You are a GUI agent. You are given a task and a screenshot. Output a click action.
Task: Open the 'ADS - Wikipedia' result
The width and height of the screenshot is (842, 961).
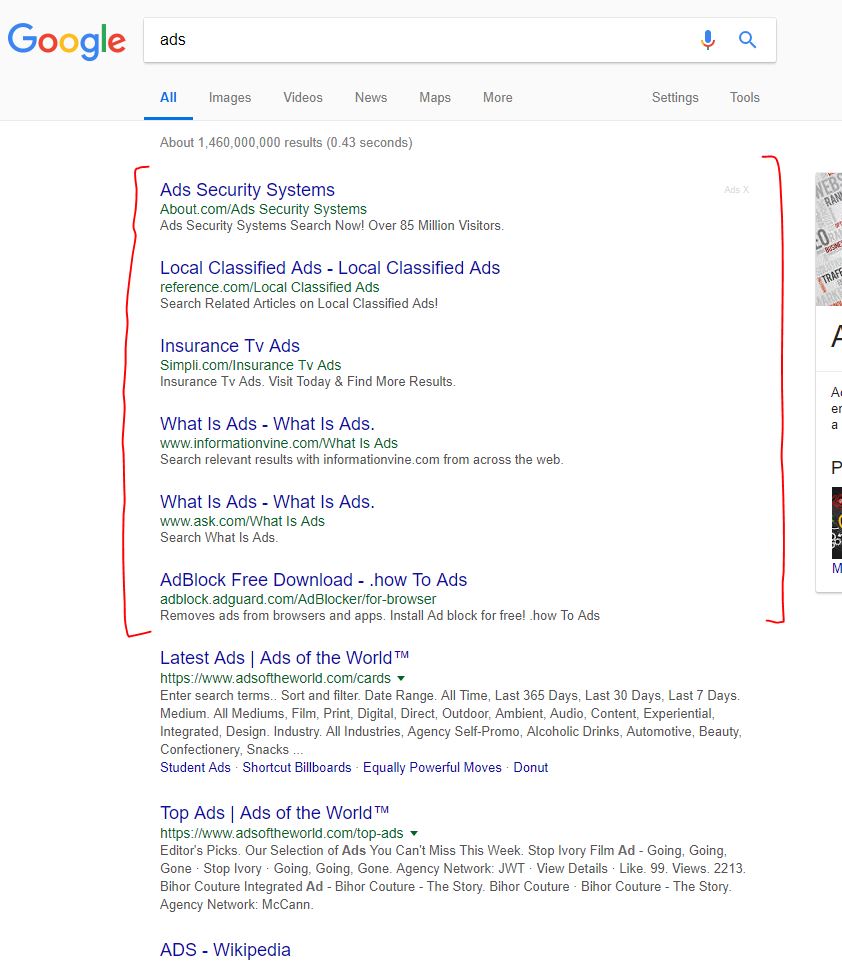(x=225, y=949)
